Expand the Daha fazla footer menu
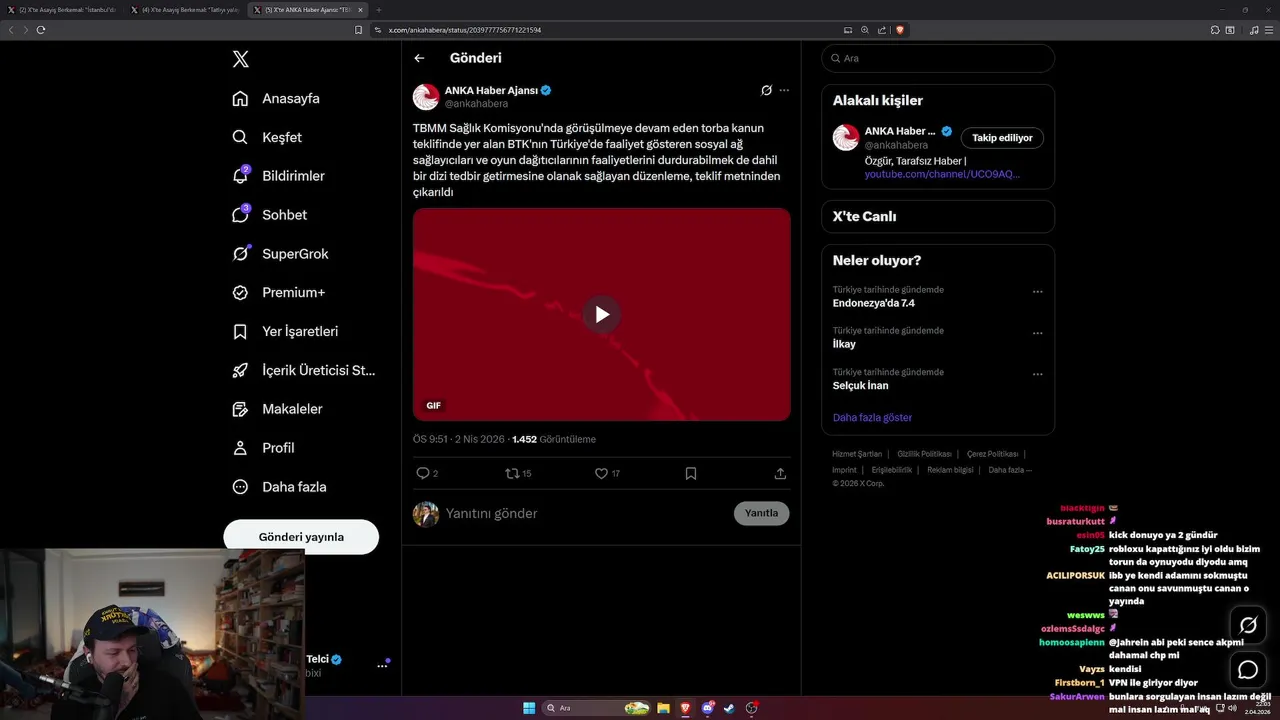 point(1010,470)
